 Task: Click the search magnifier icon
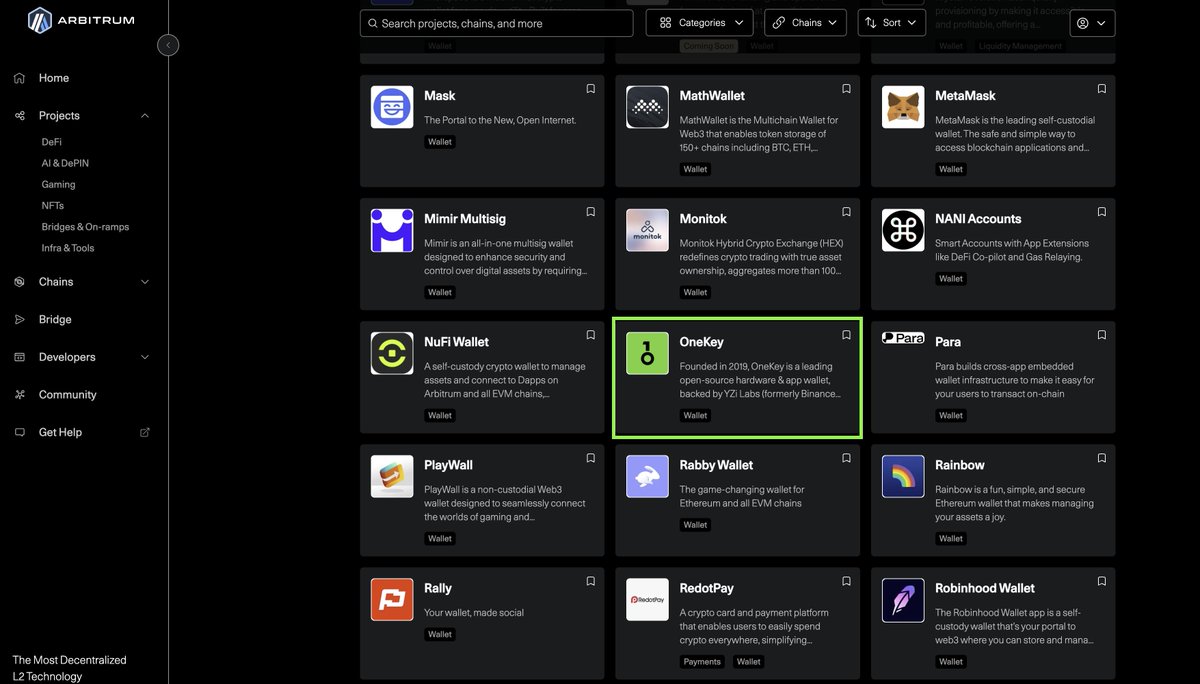[373, 23]
